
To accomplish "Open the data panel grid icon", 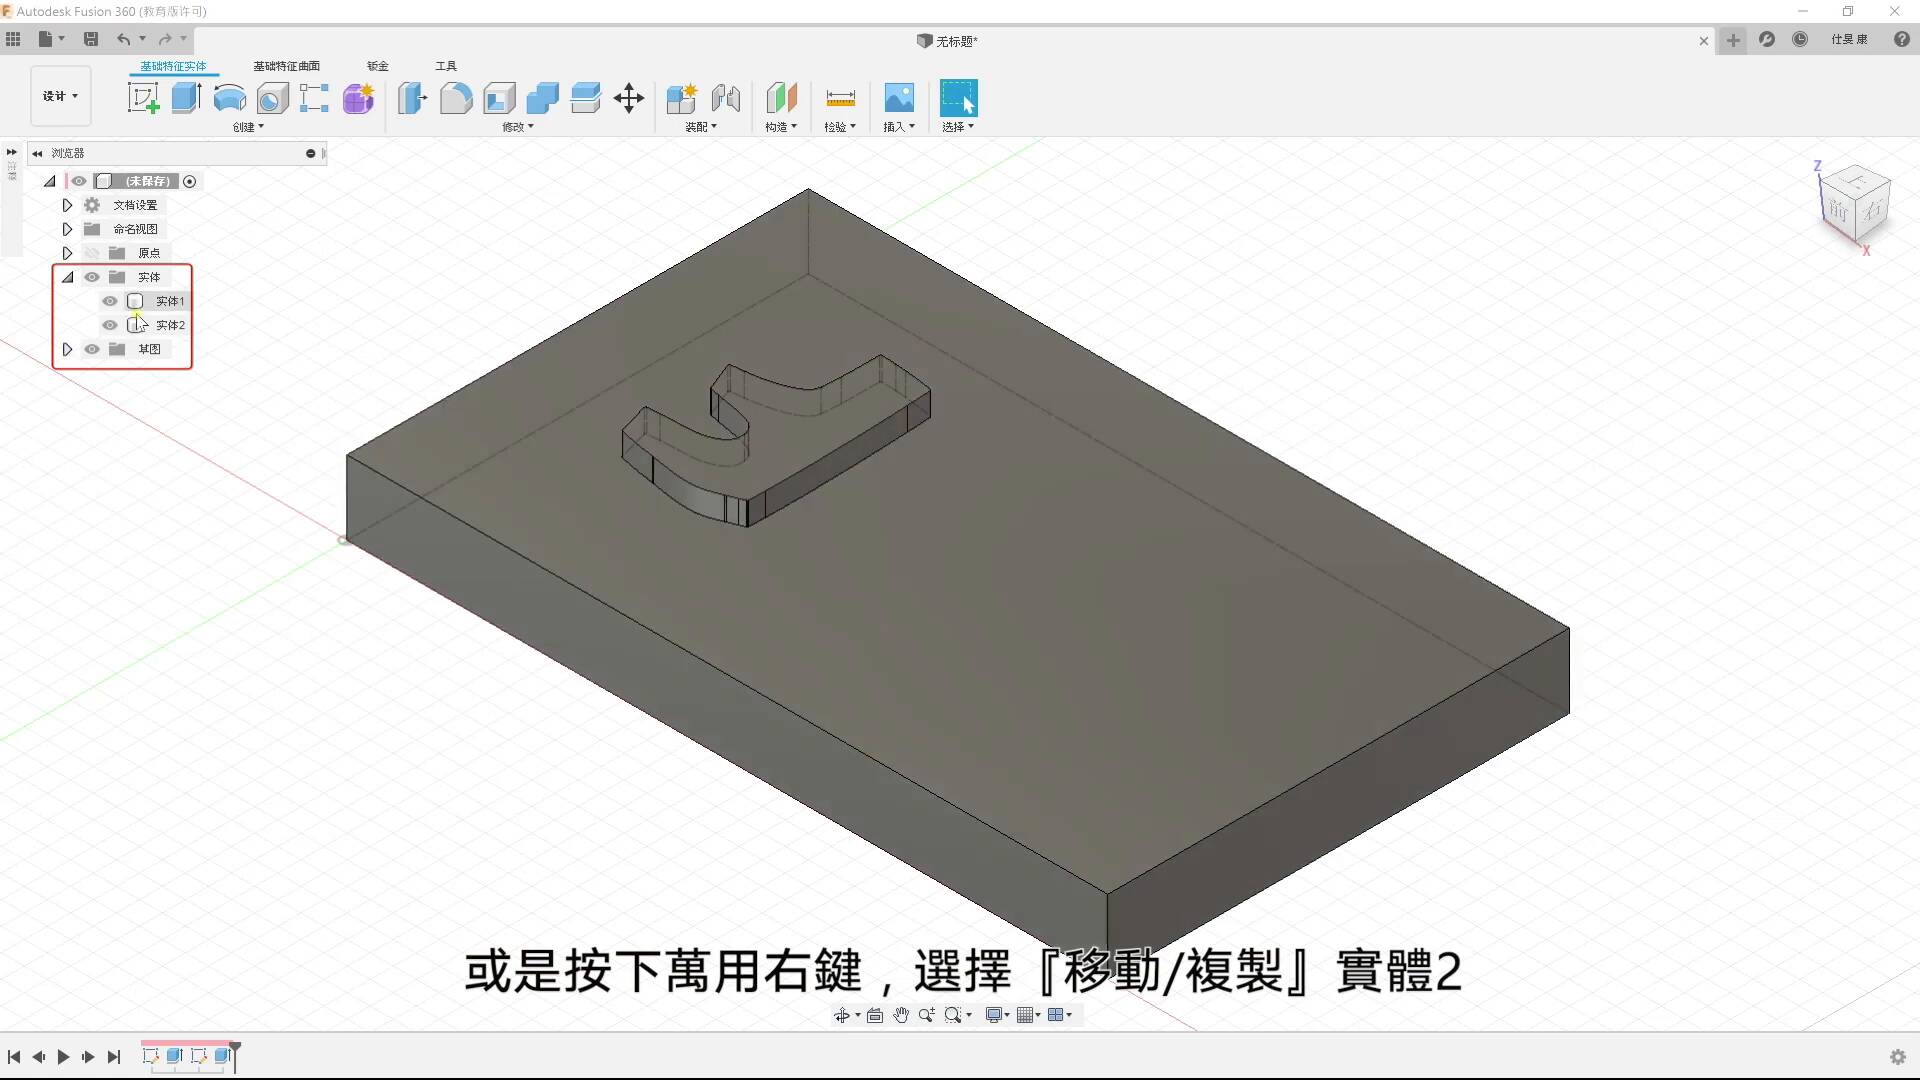I will click(x=13, y=39).
